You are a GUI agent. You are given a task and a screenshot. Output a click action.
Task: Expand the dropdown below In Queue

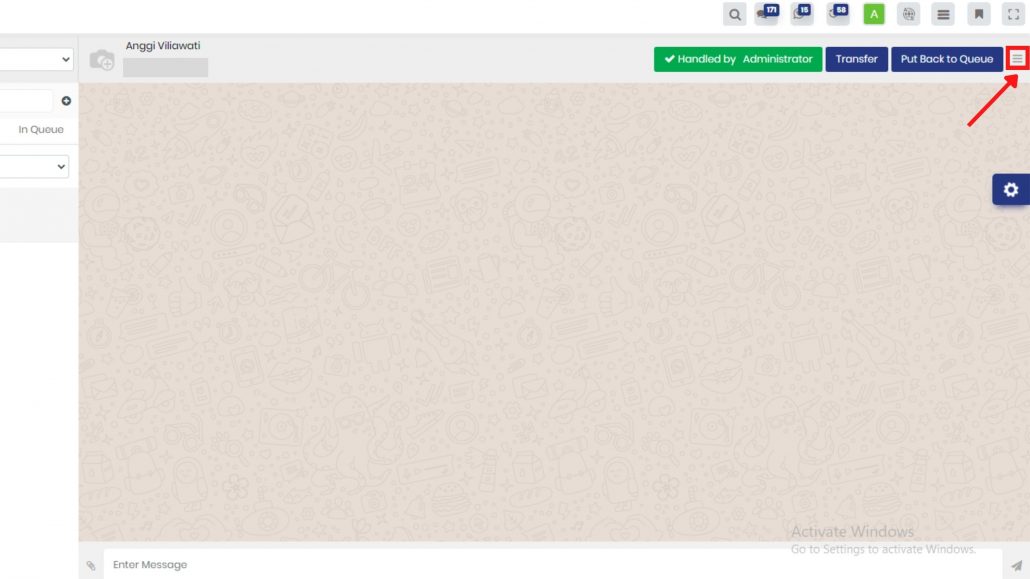coord(34,166)
